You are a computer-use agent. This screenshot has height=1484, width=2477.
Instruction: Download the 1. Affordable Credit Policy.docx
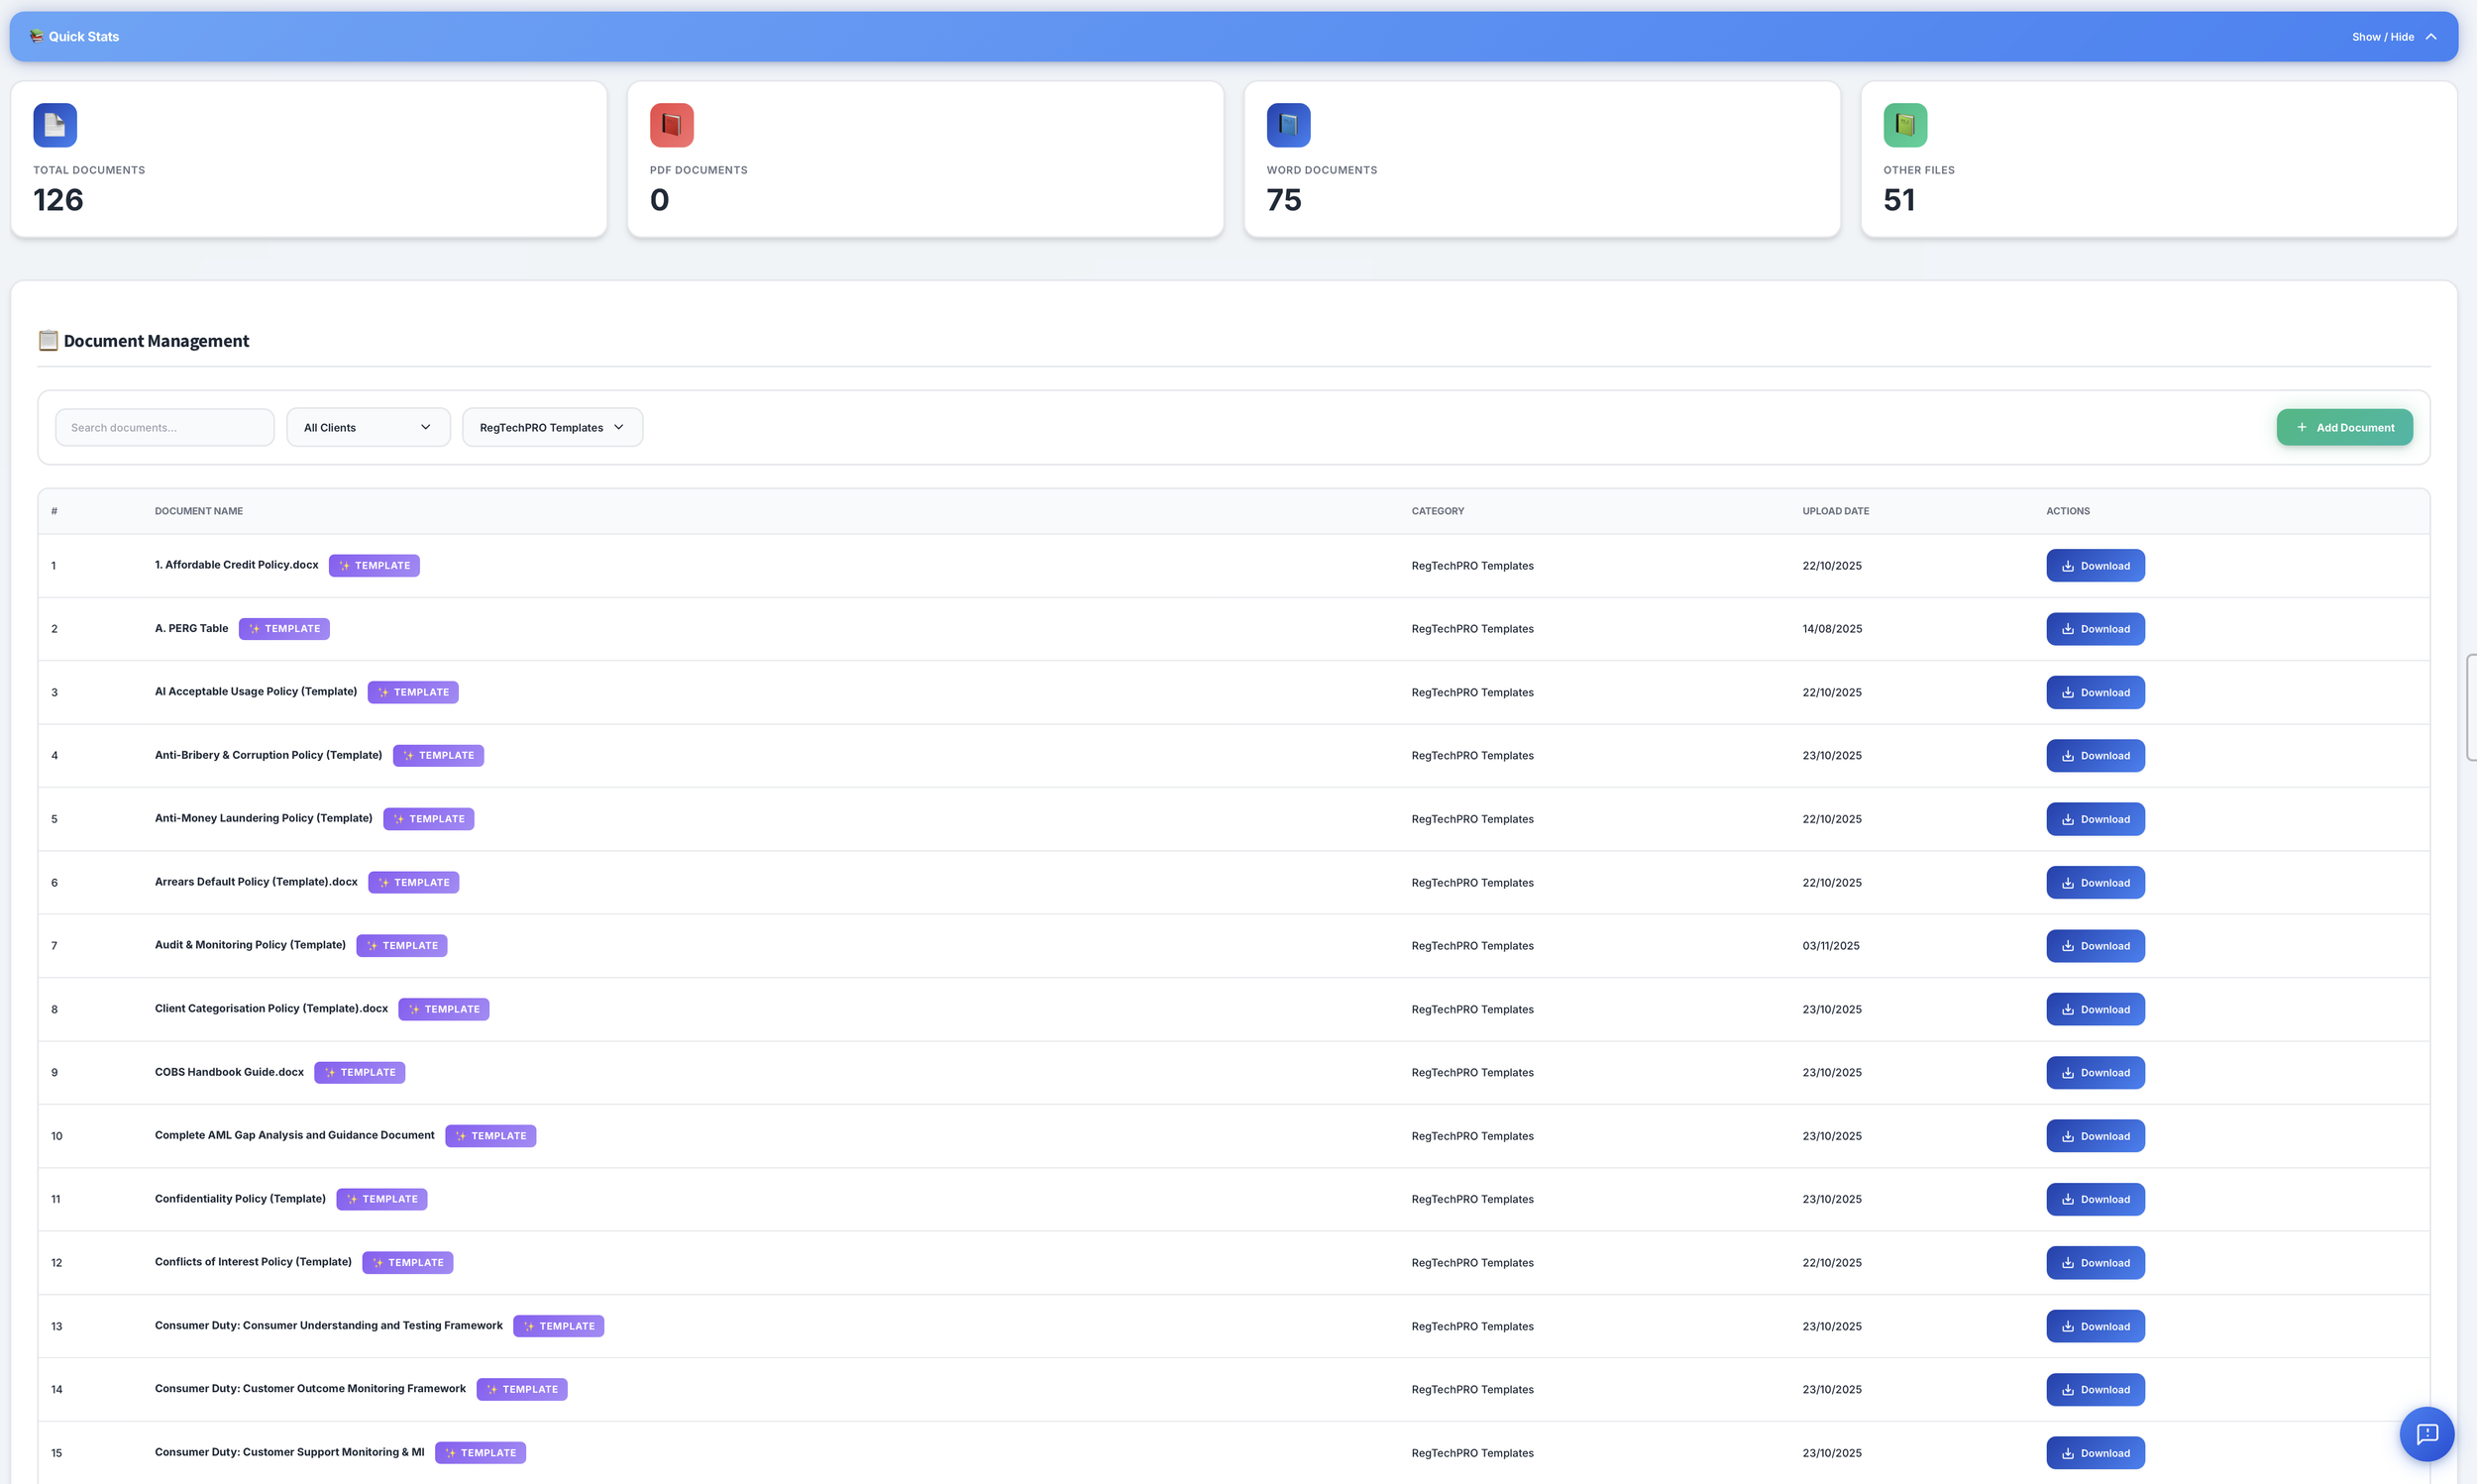point(2095,566)
